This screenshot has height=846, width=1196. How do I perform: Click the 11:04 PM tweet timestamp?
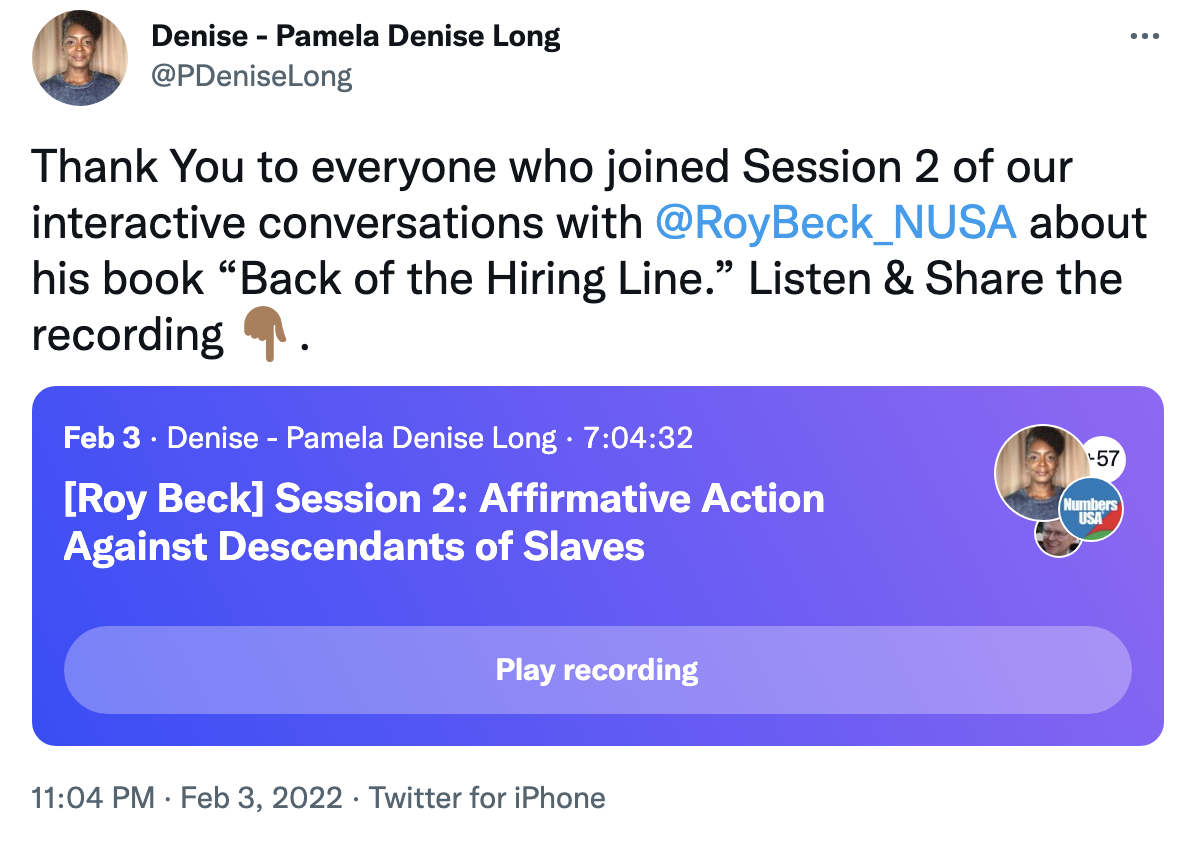pyautogui.click(x=93, y=798)
